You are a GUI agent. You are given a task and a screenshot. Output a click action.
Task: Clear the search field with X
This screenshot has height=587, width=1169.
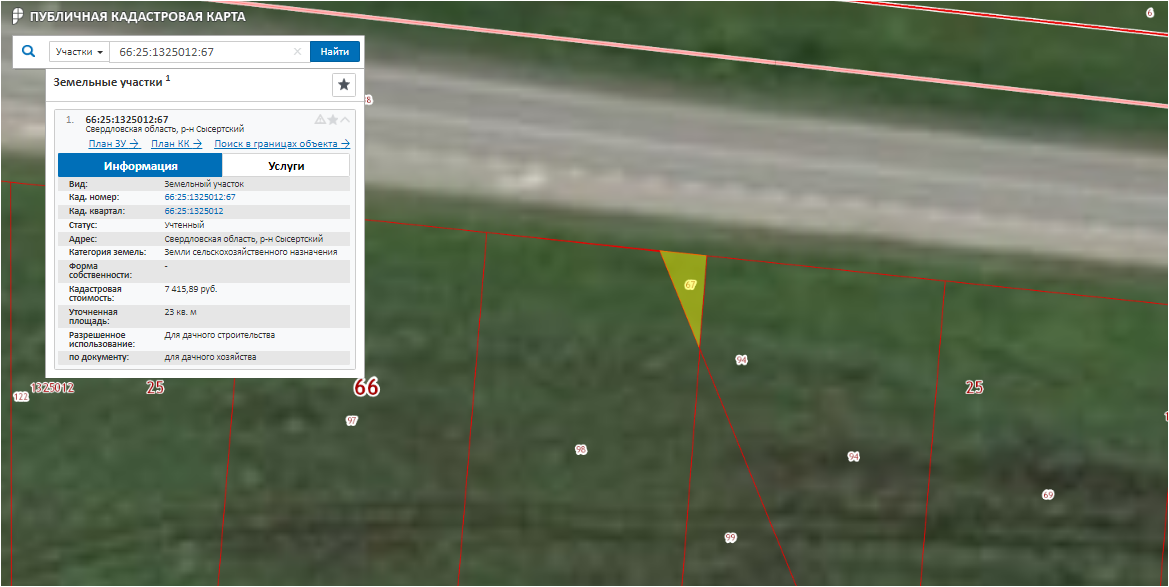(297, 52)
